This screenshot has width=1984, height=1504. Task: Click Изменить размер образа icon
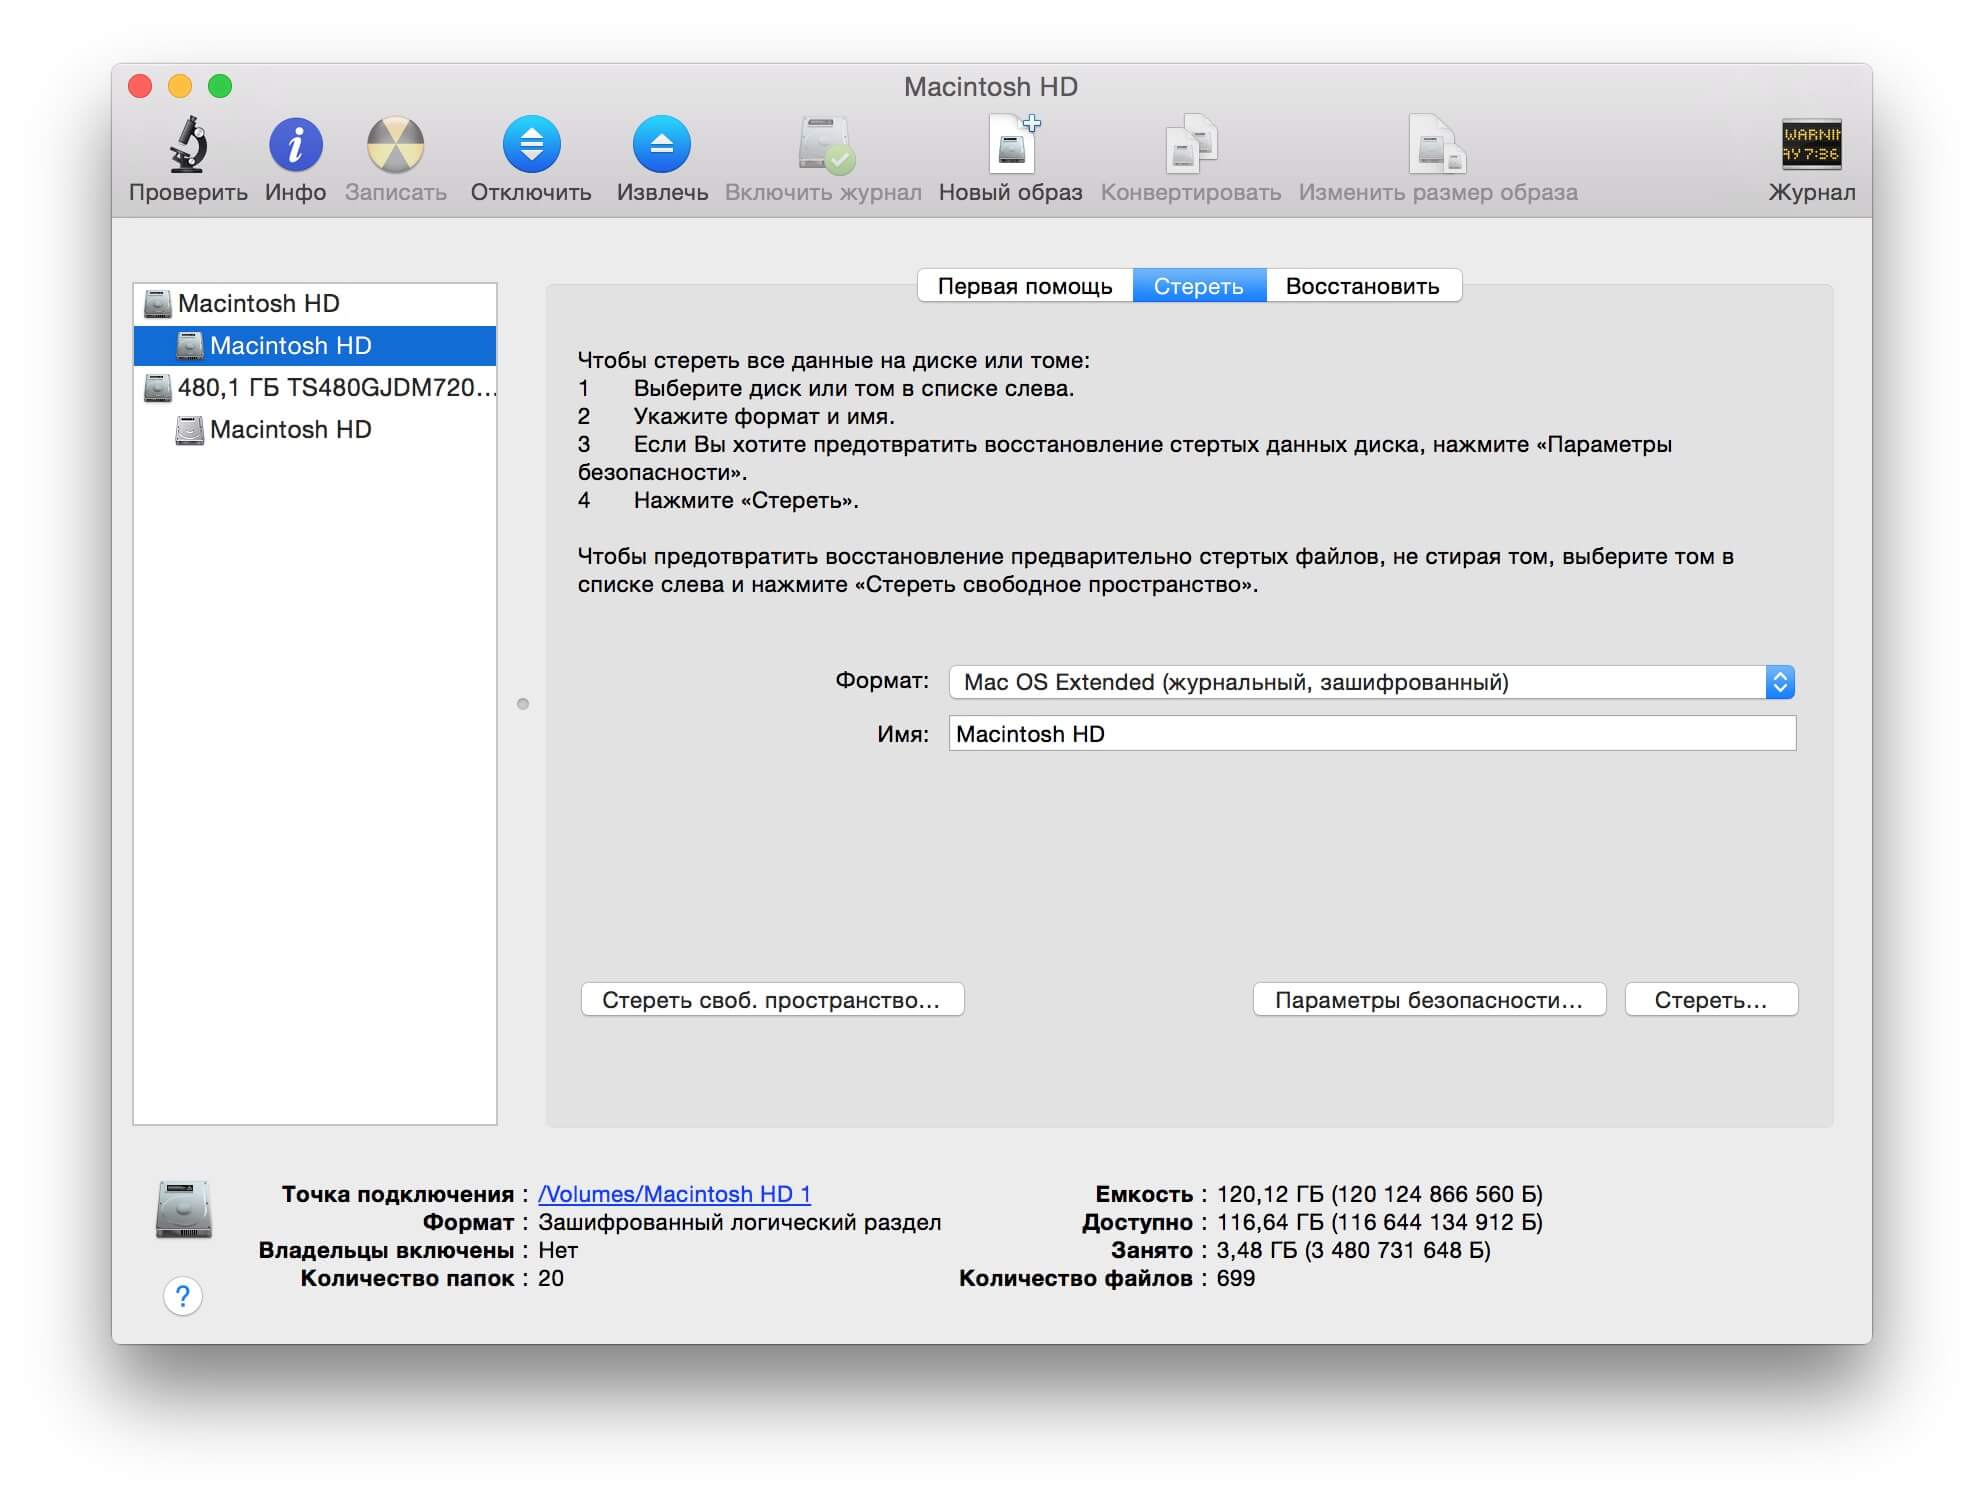tap(1437, 146)
